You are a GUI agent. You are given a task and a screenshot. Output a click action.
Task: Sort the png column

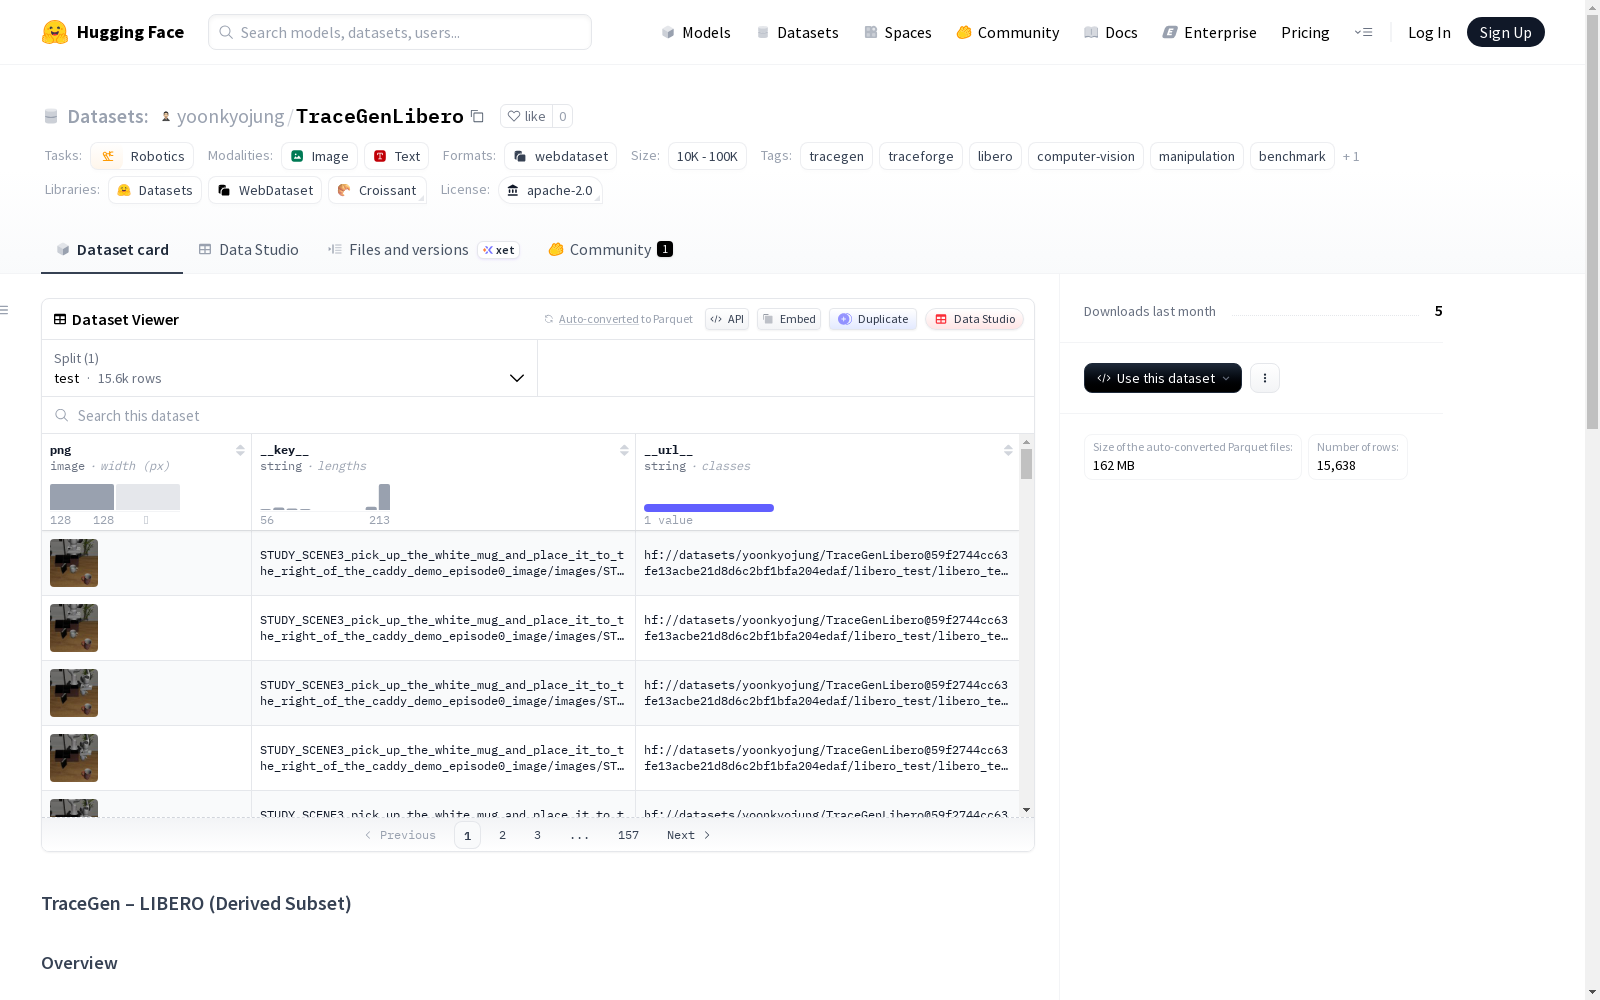coord(240,450)
